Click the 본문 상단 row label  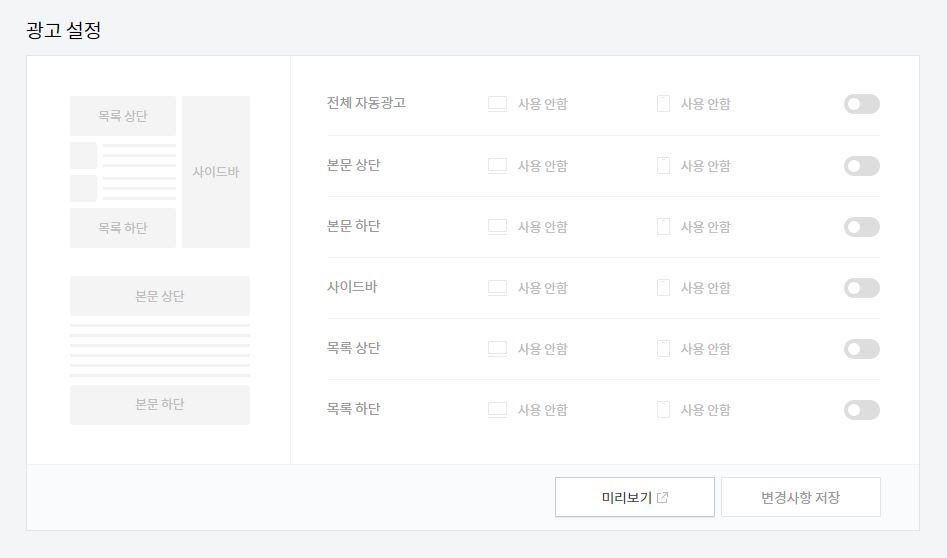tap(353, 165)
